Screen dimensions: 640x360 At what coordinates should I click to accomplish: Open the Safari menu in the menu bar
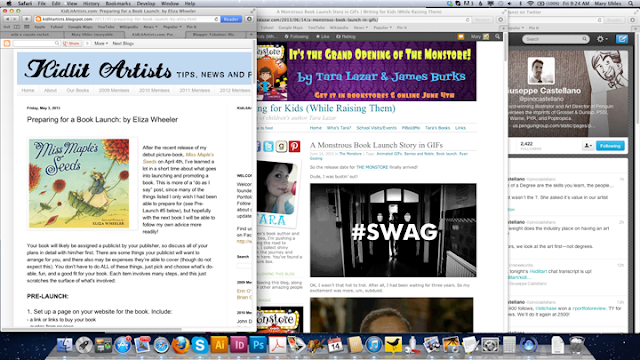(x=25, y=3)
